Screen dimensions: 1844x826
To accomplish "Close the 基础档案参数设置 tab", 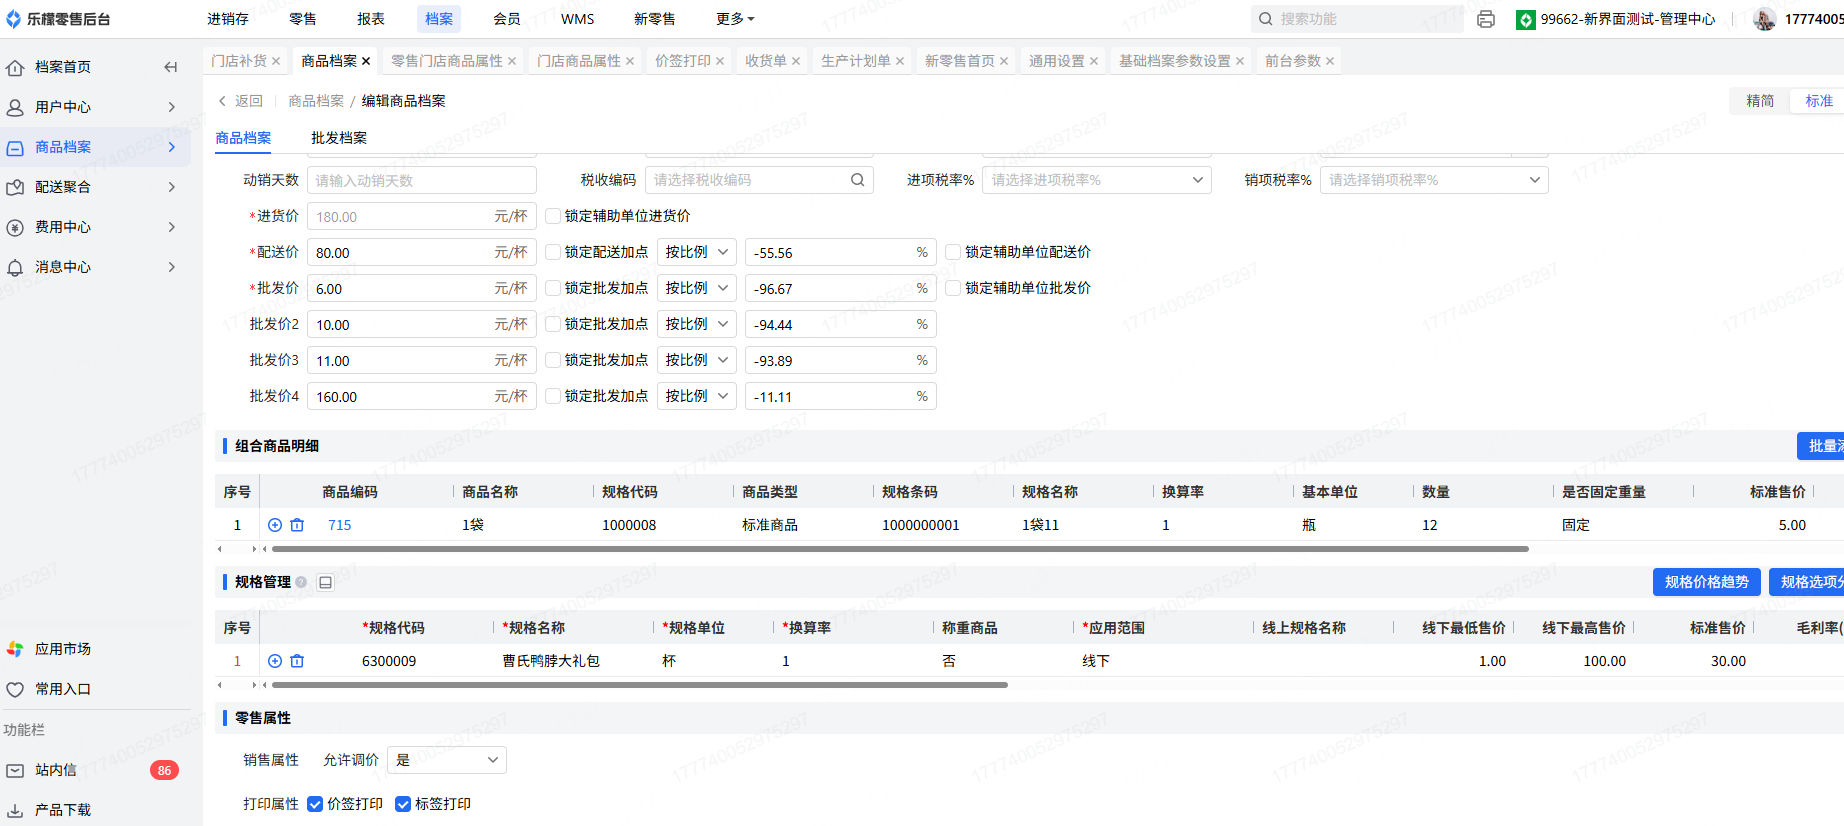I will coord(1240,61).
